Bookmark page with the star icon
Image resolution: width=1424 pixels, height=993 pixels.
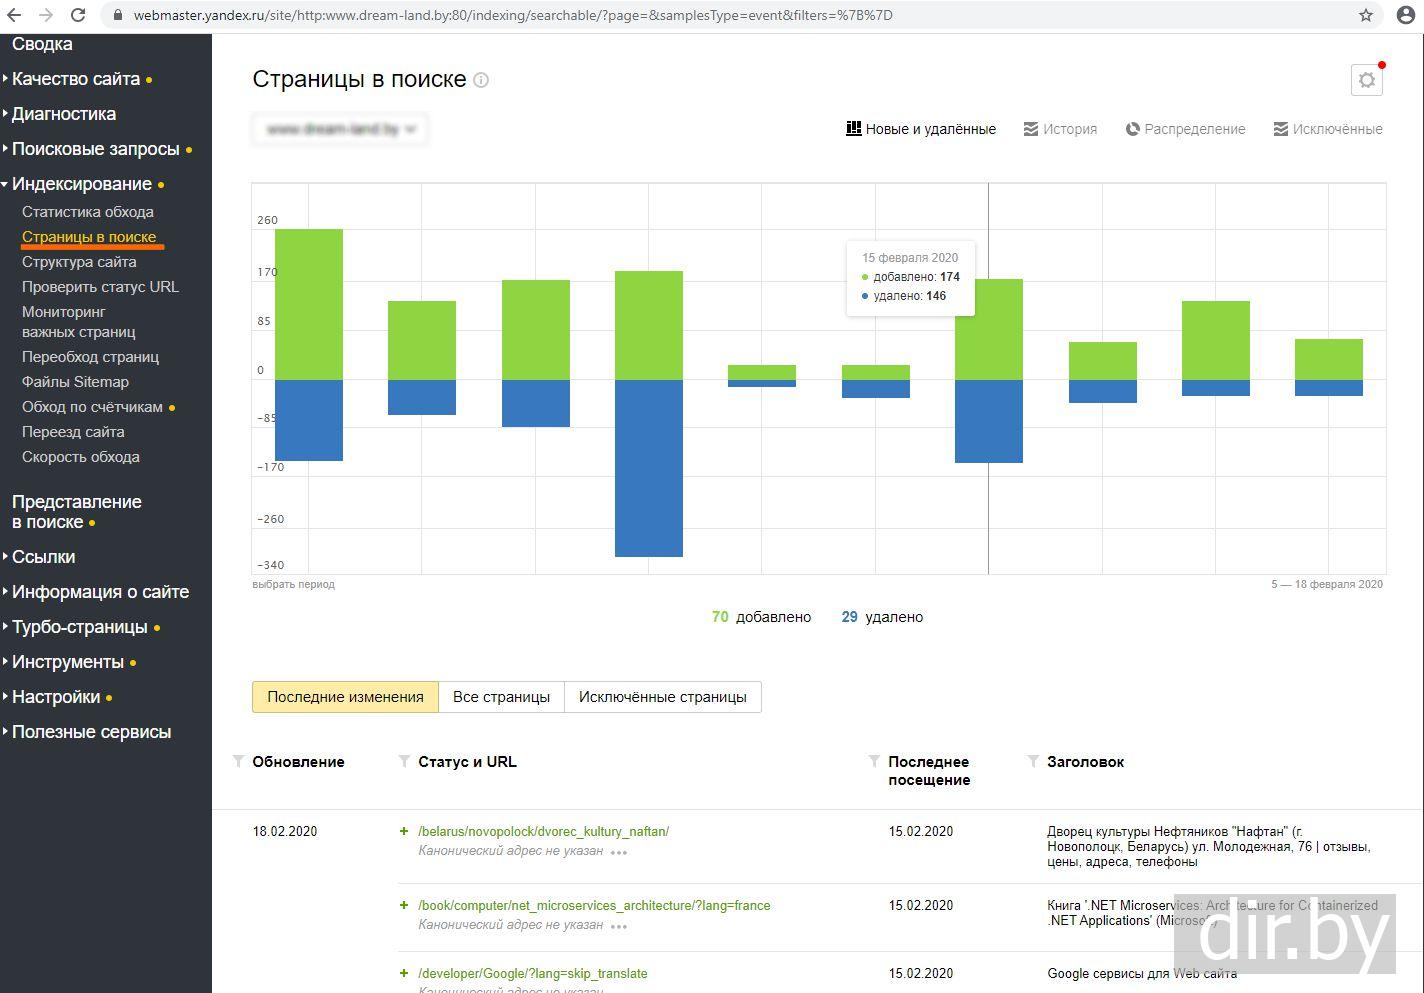1366,15
